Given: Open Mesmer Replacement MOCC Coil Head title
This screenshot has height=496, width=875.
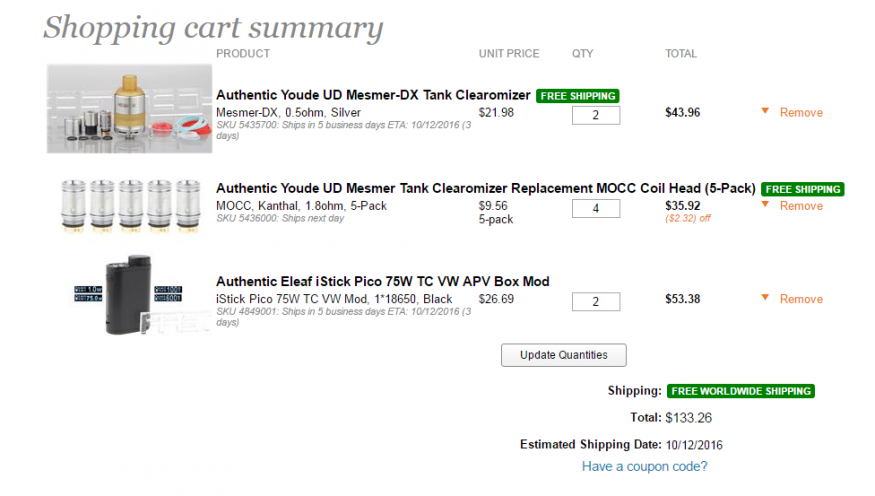Looking at the screenshot, I should (485, 188).
